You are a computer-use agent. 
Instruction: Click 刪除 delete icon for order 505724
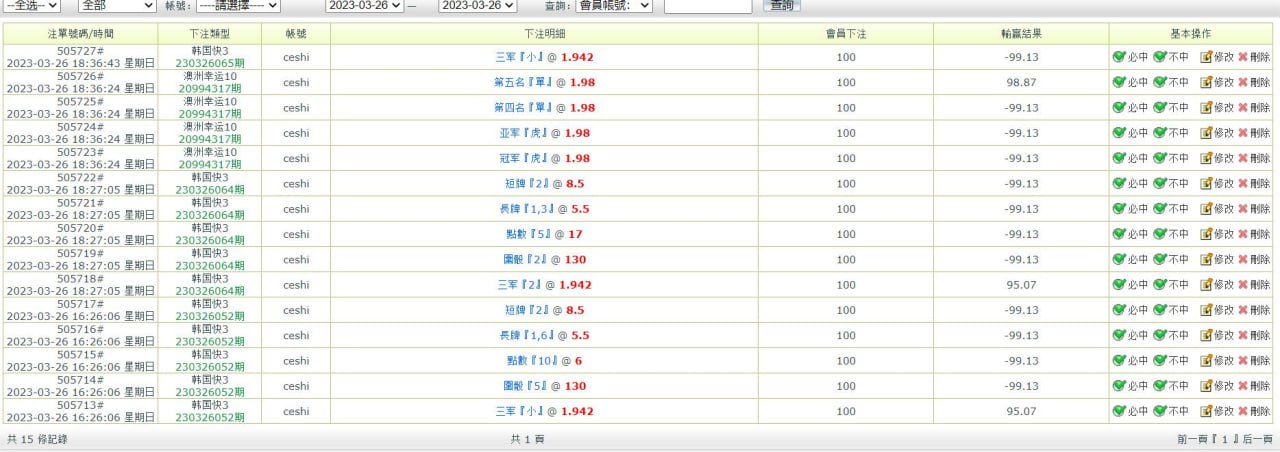1243,133
